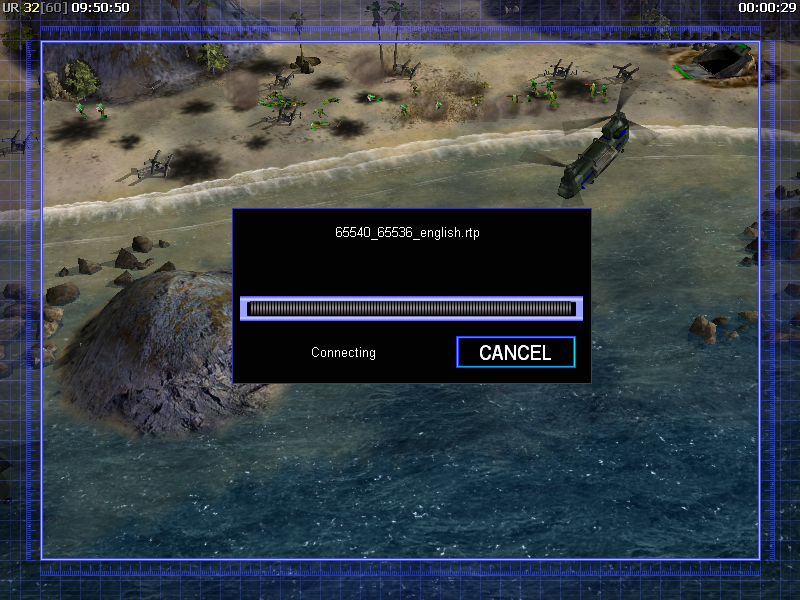
Task: Click the CANCEL button
Action: point(516,352)
